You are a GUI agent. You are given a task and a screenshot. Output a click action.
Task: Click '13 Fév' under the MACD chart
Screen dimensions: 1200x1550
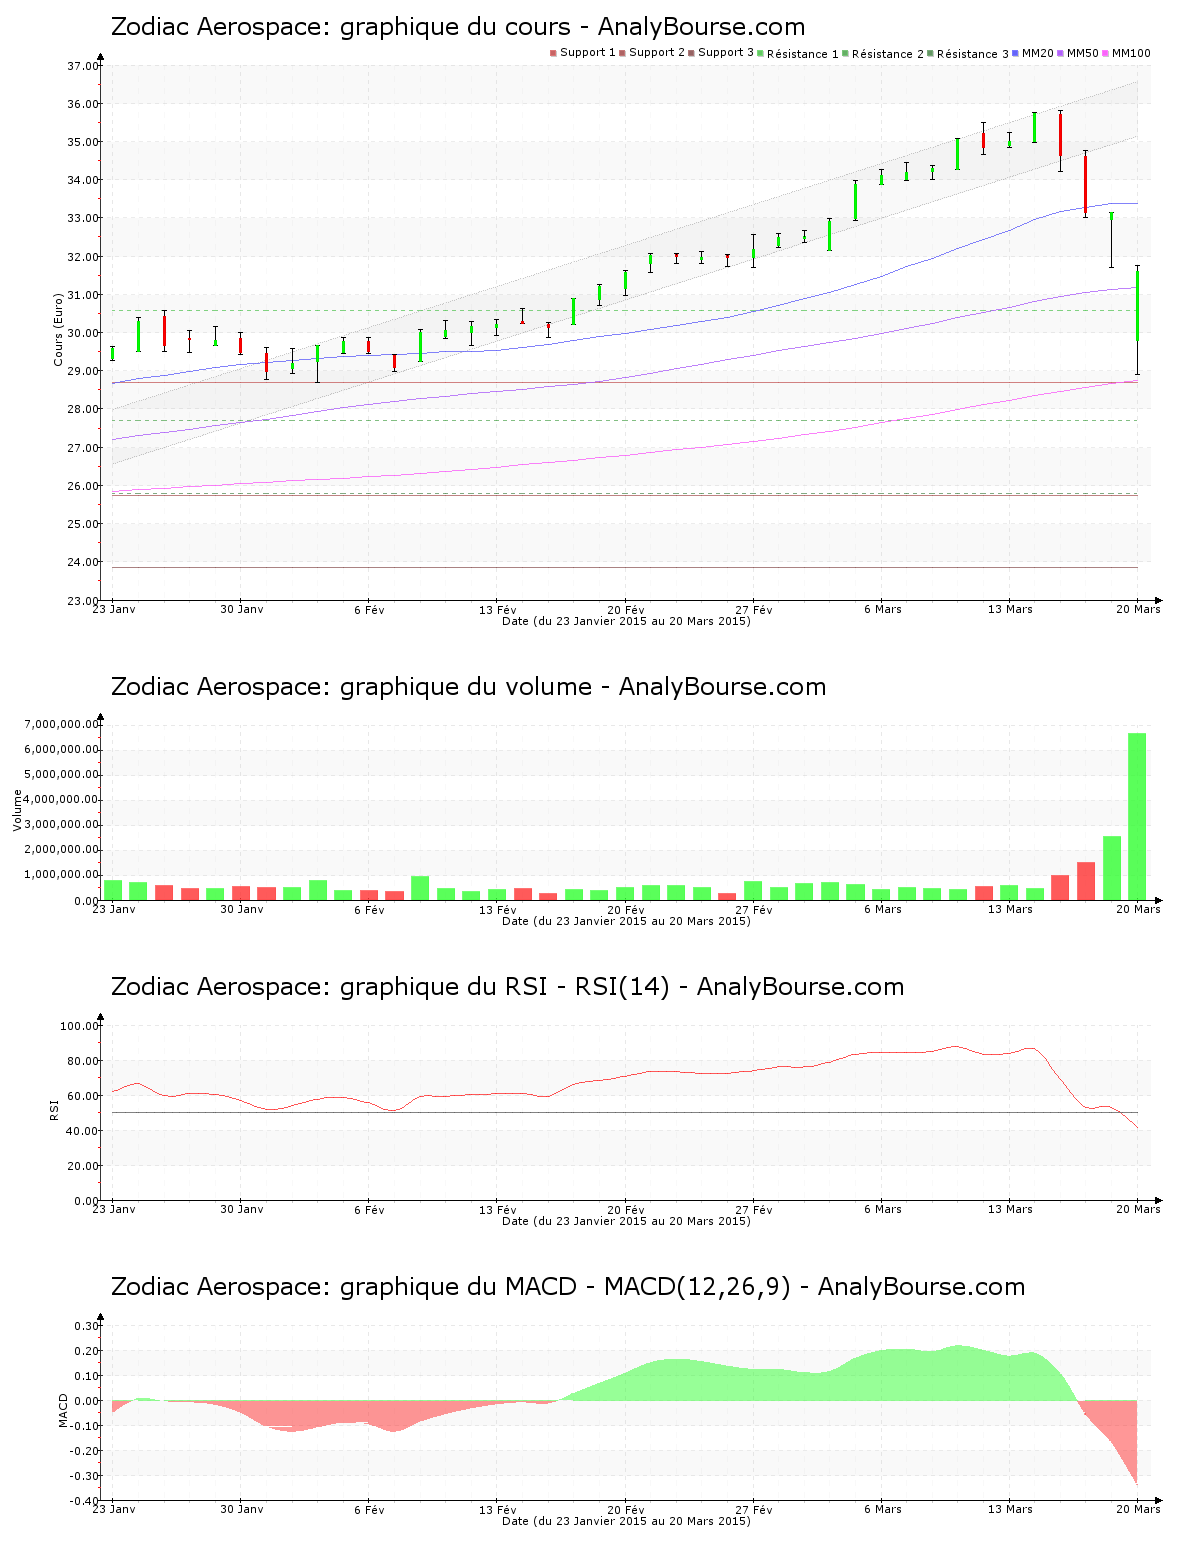(x=498, y=1509)
